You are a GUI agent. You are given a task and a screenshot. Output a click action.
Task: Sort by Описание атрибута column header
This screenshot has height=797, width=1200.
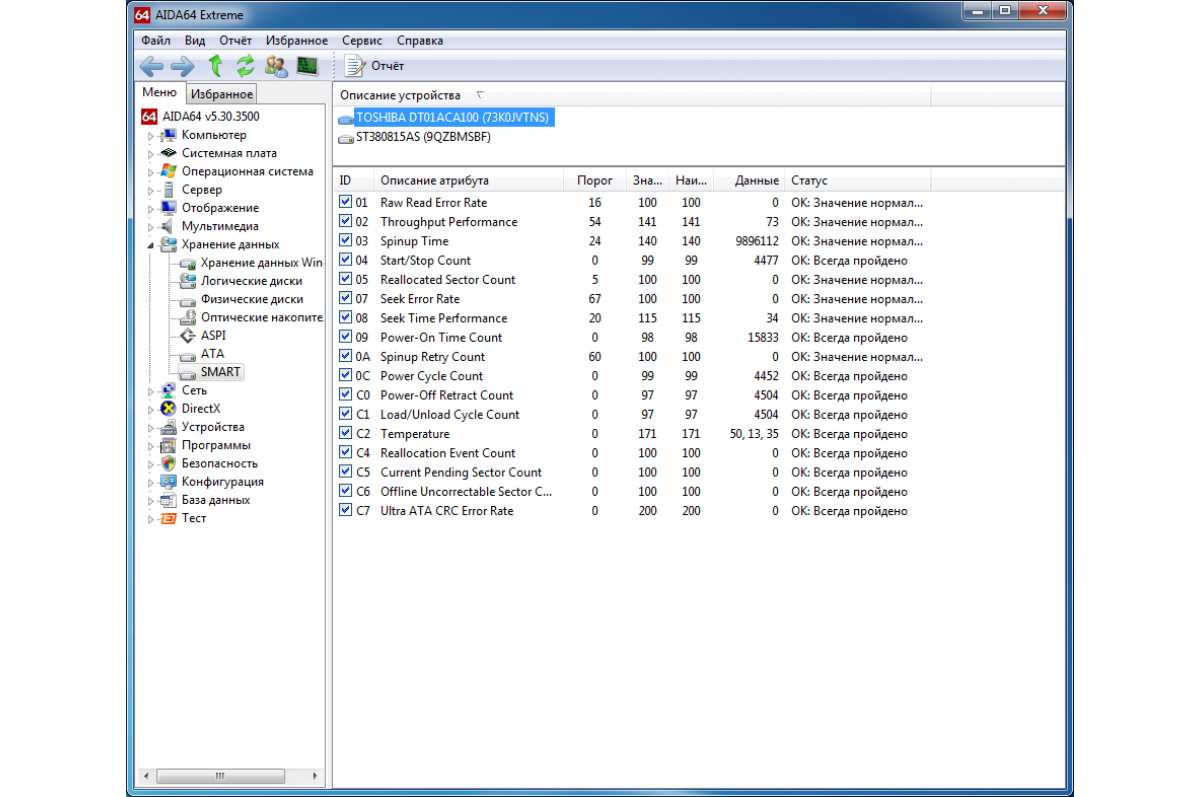(x=469, y=181)
